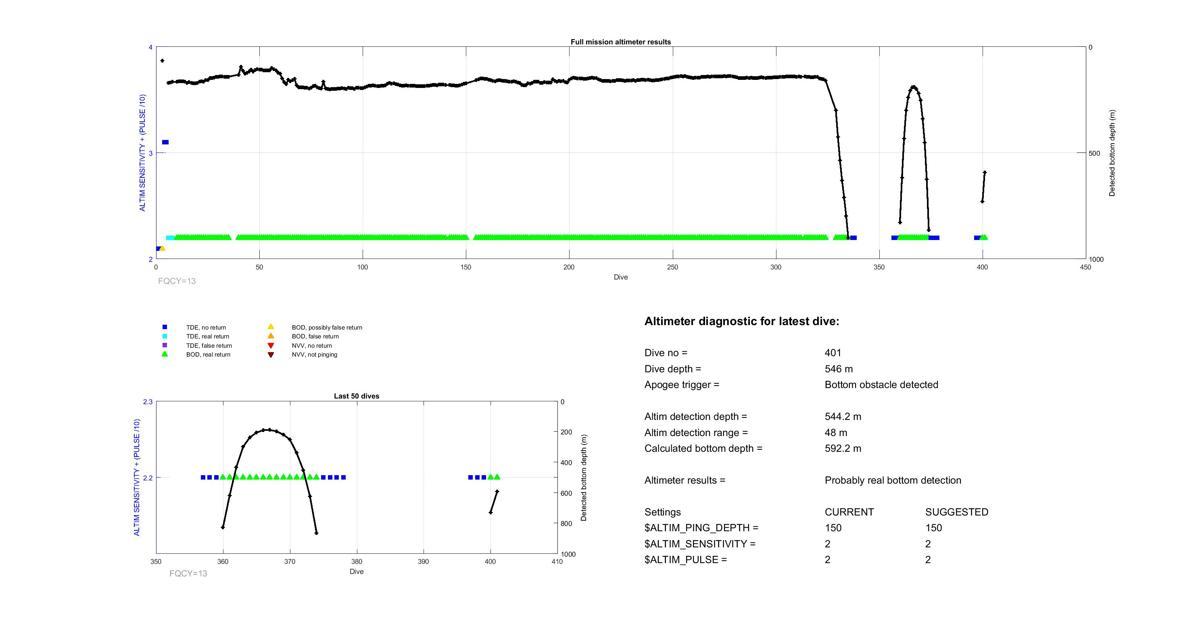Click the 'Altimeter diagnostic for latest dive:' heading
Screen dimensions: 1200x622
point(742,322)
